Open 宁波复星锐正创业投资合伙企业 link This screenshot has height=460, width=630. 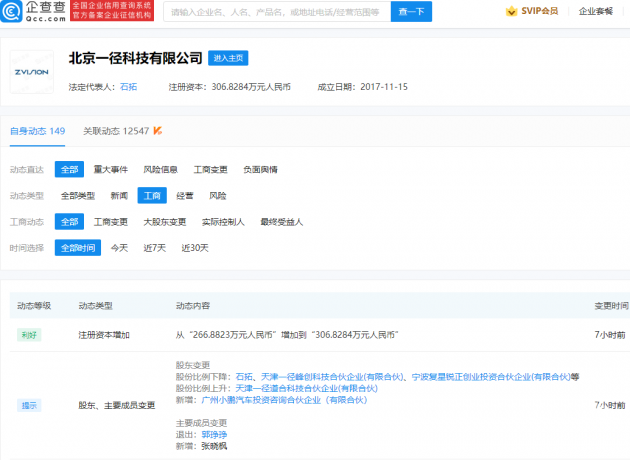point(492,377)
